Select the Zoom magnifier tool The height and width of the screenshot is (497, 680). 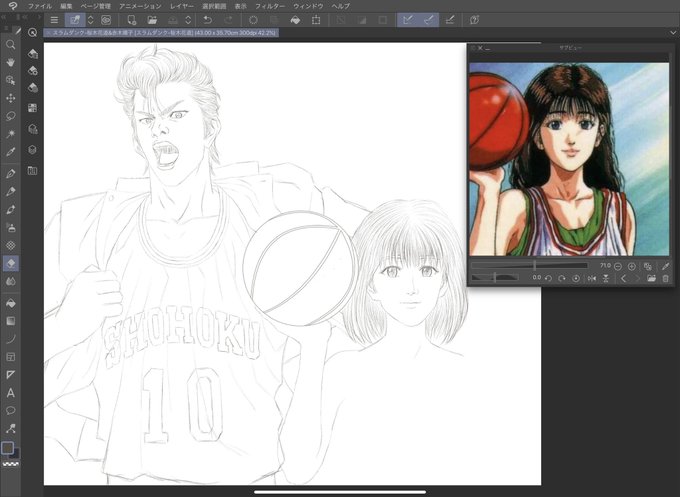tap(10, 45)
